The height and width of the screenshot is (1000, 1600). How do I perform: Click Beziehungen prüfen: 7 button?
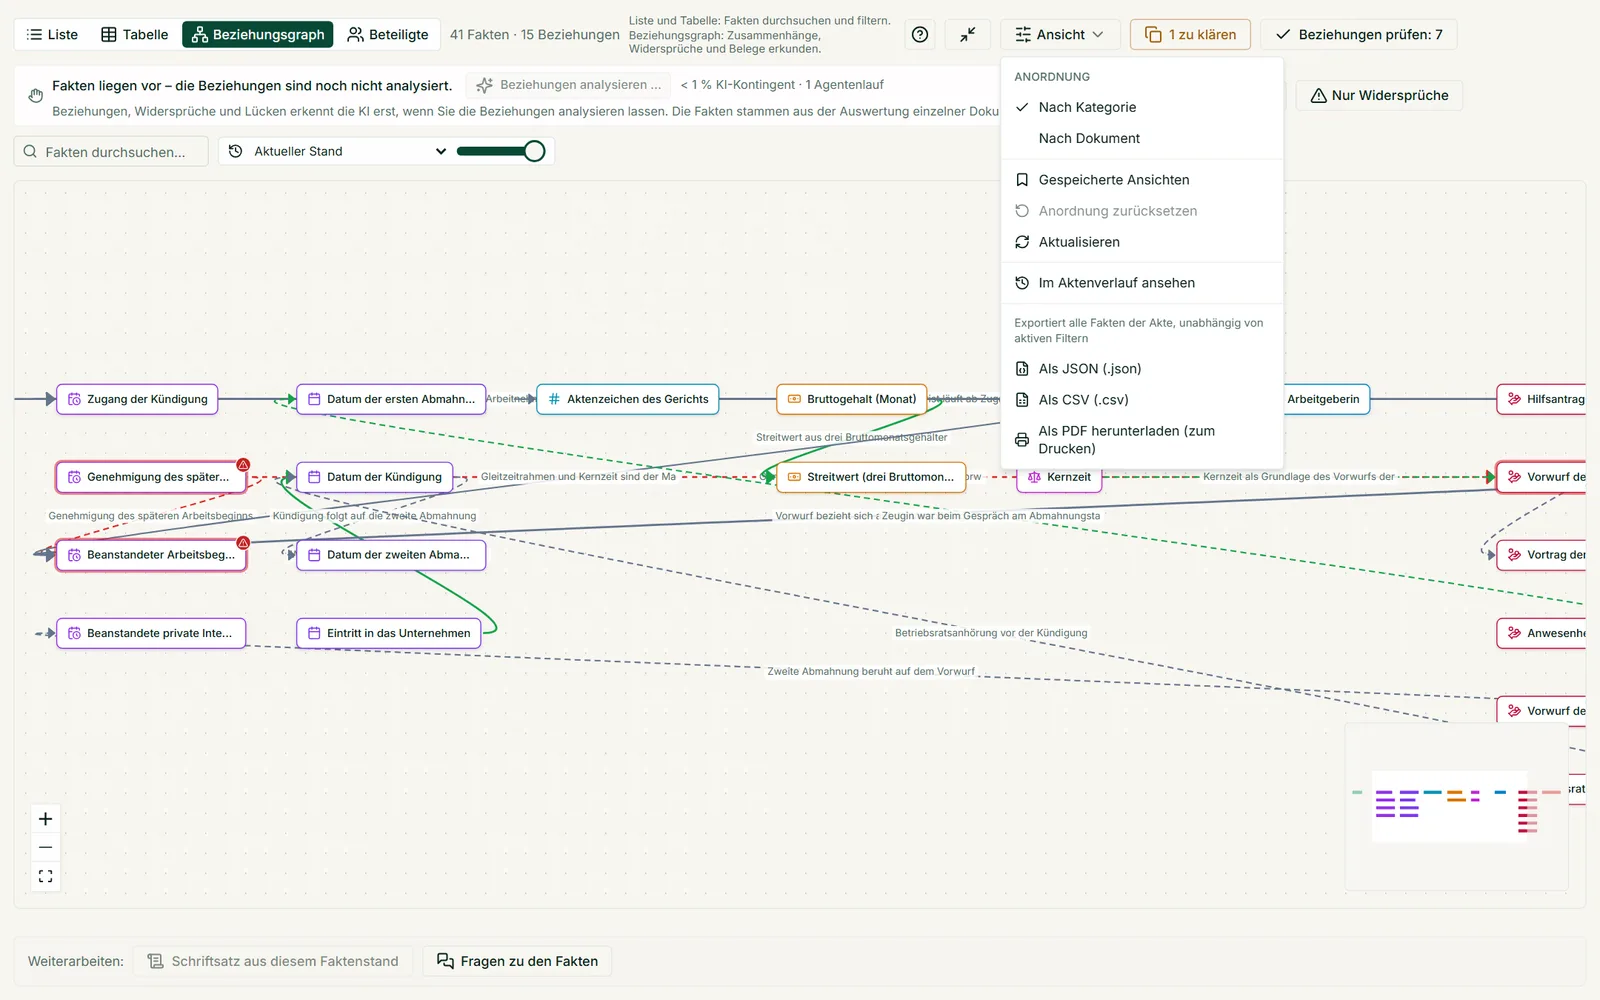[x=1359, y=34]
